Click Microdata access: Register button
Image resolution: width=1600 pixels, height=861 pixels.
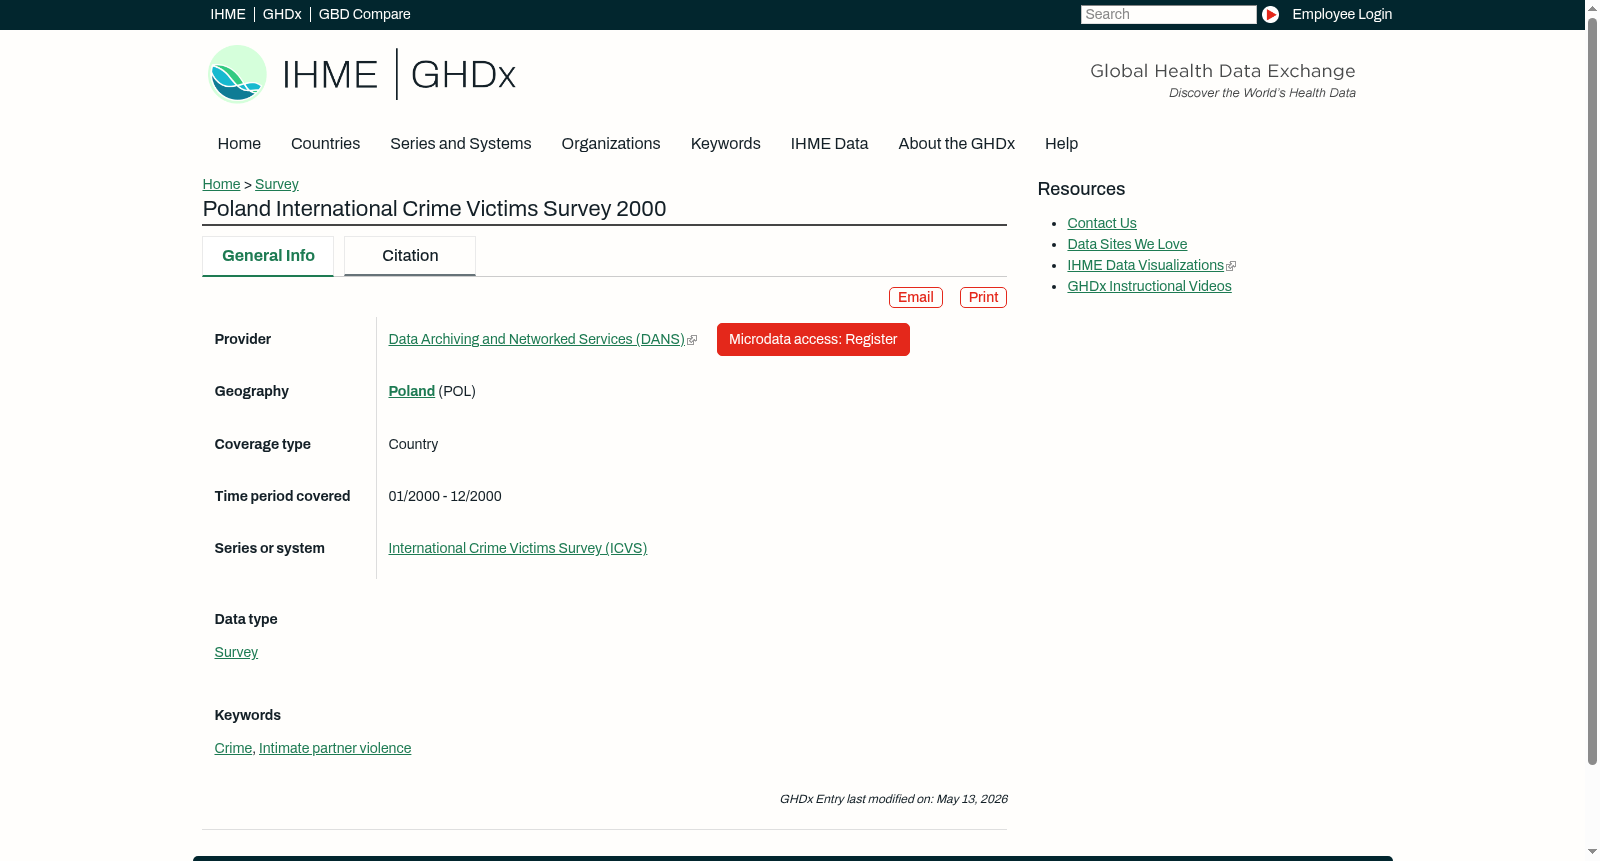[x=813, y=340]
